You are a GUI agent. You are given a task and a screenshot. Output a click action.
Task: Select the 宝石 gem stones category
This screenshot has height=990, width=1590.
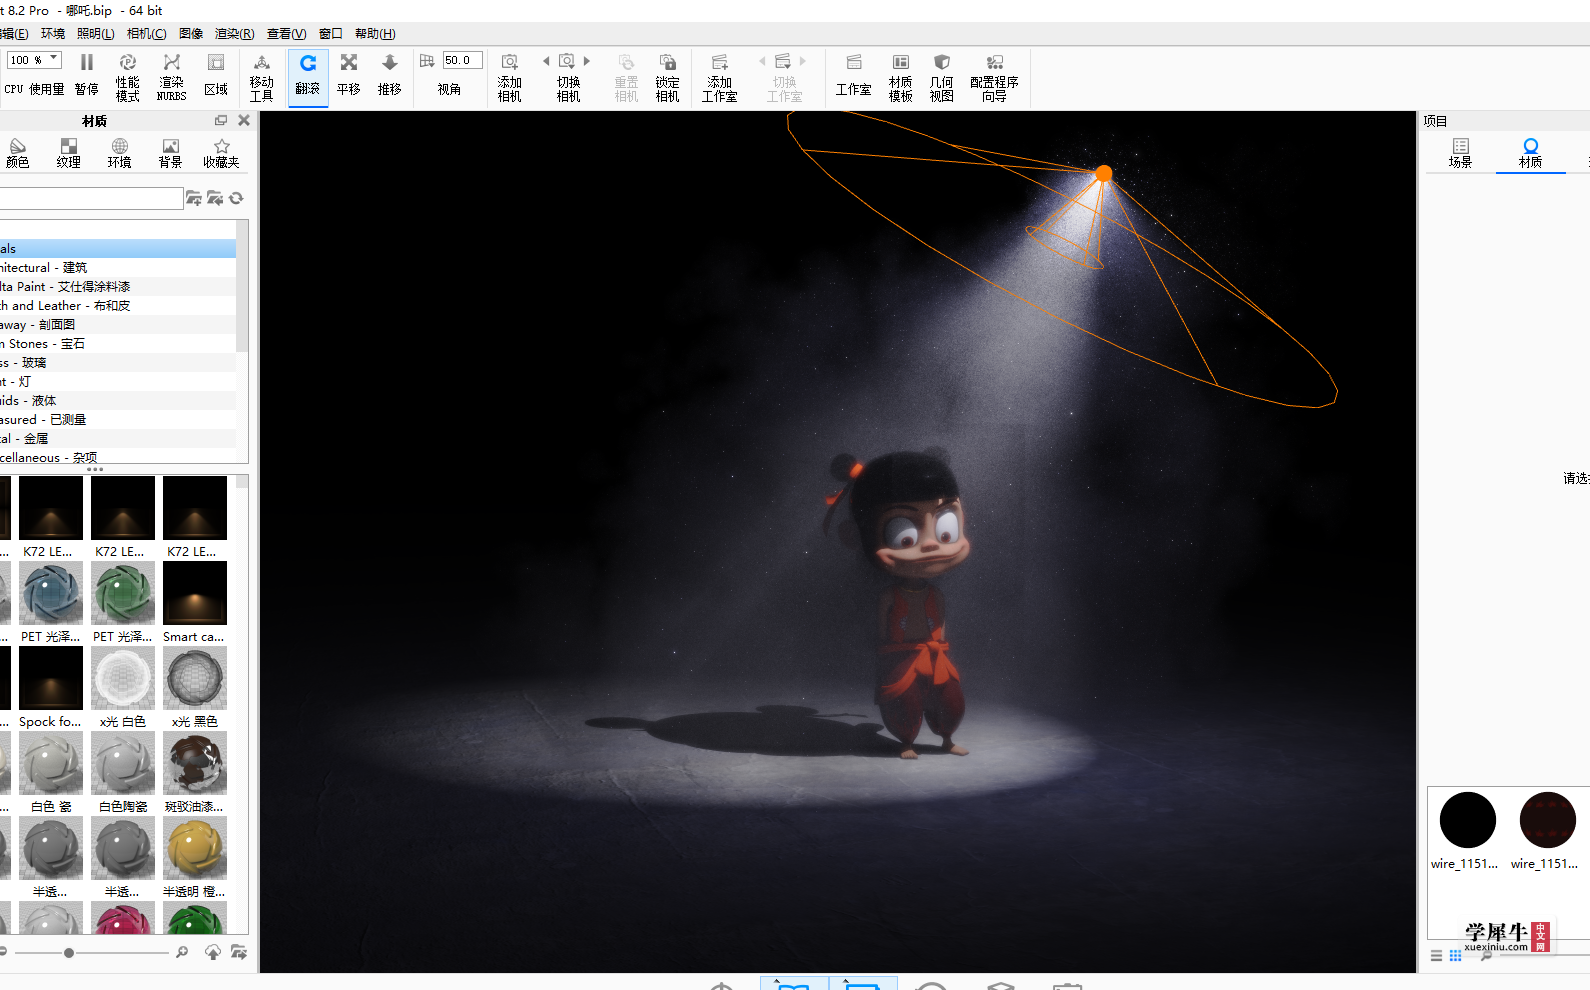pos(118,344)
